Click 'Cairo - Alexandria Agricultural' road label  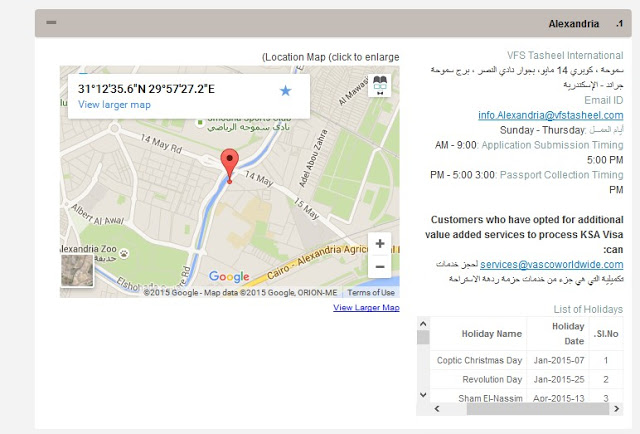[x=333, y=261]
